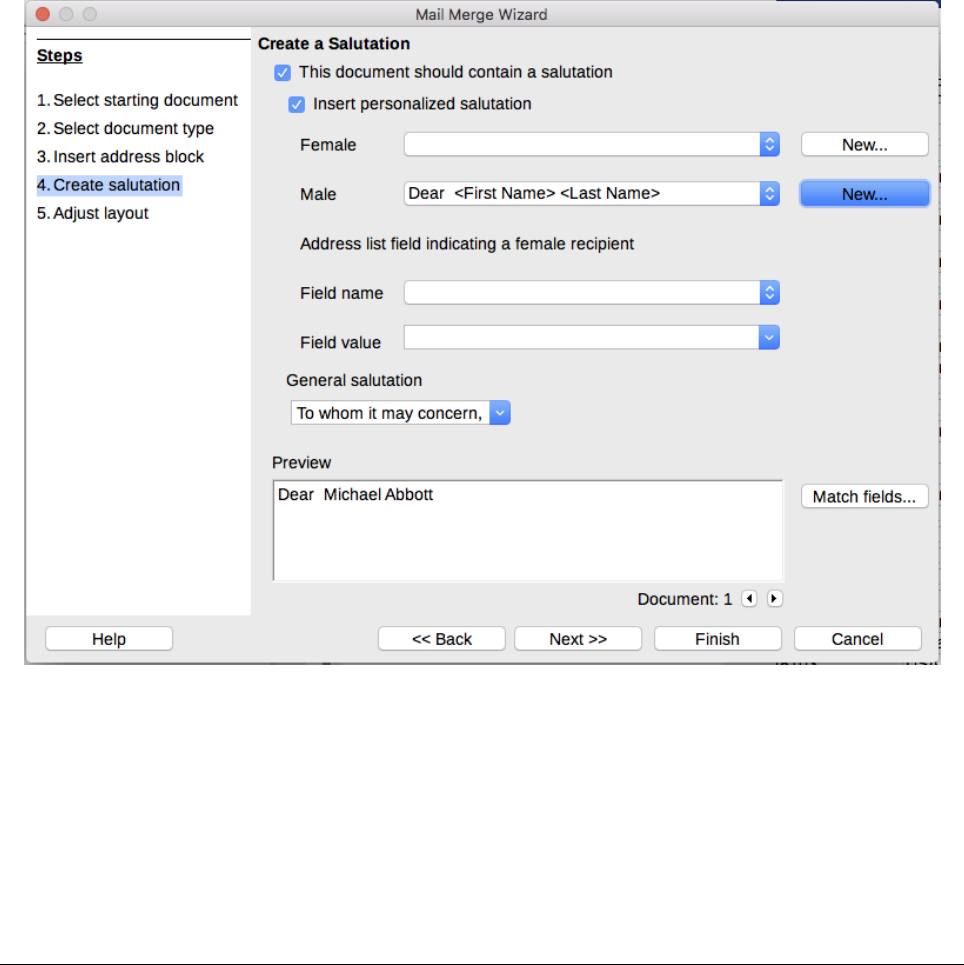Open the Male salutation dropdown arrow

(x=769, y=194)
